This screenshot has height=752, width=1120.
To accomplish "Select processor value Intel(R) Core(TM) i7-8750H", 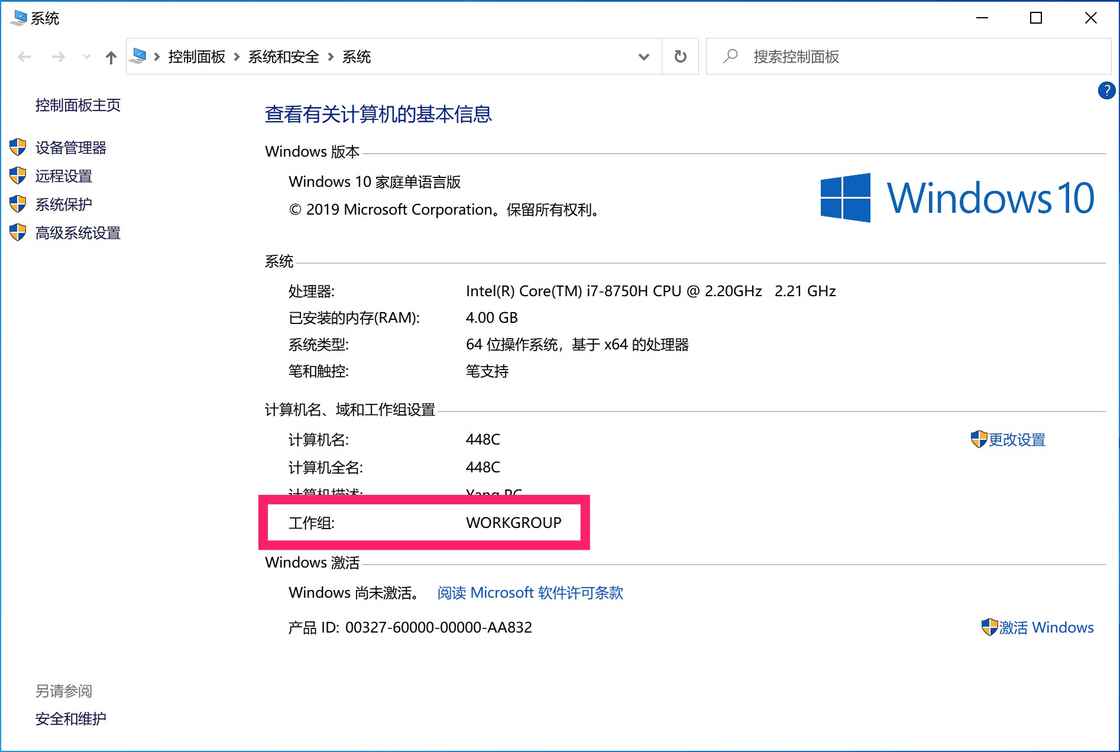I will coord(651,291).
